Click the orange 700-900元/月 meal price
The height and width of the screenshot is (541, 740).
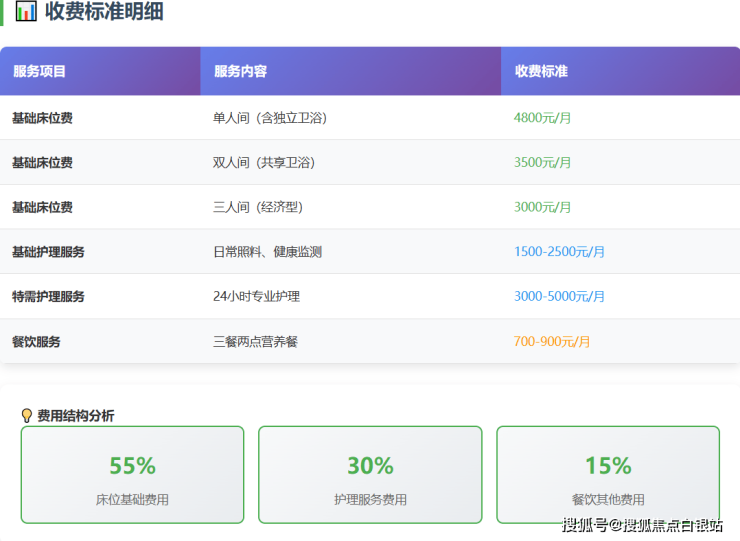point(552,342)
